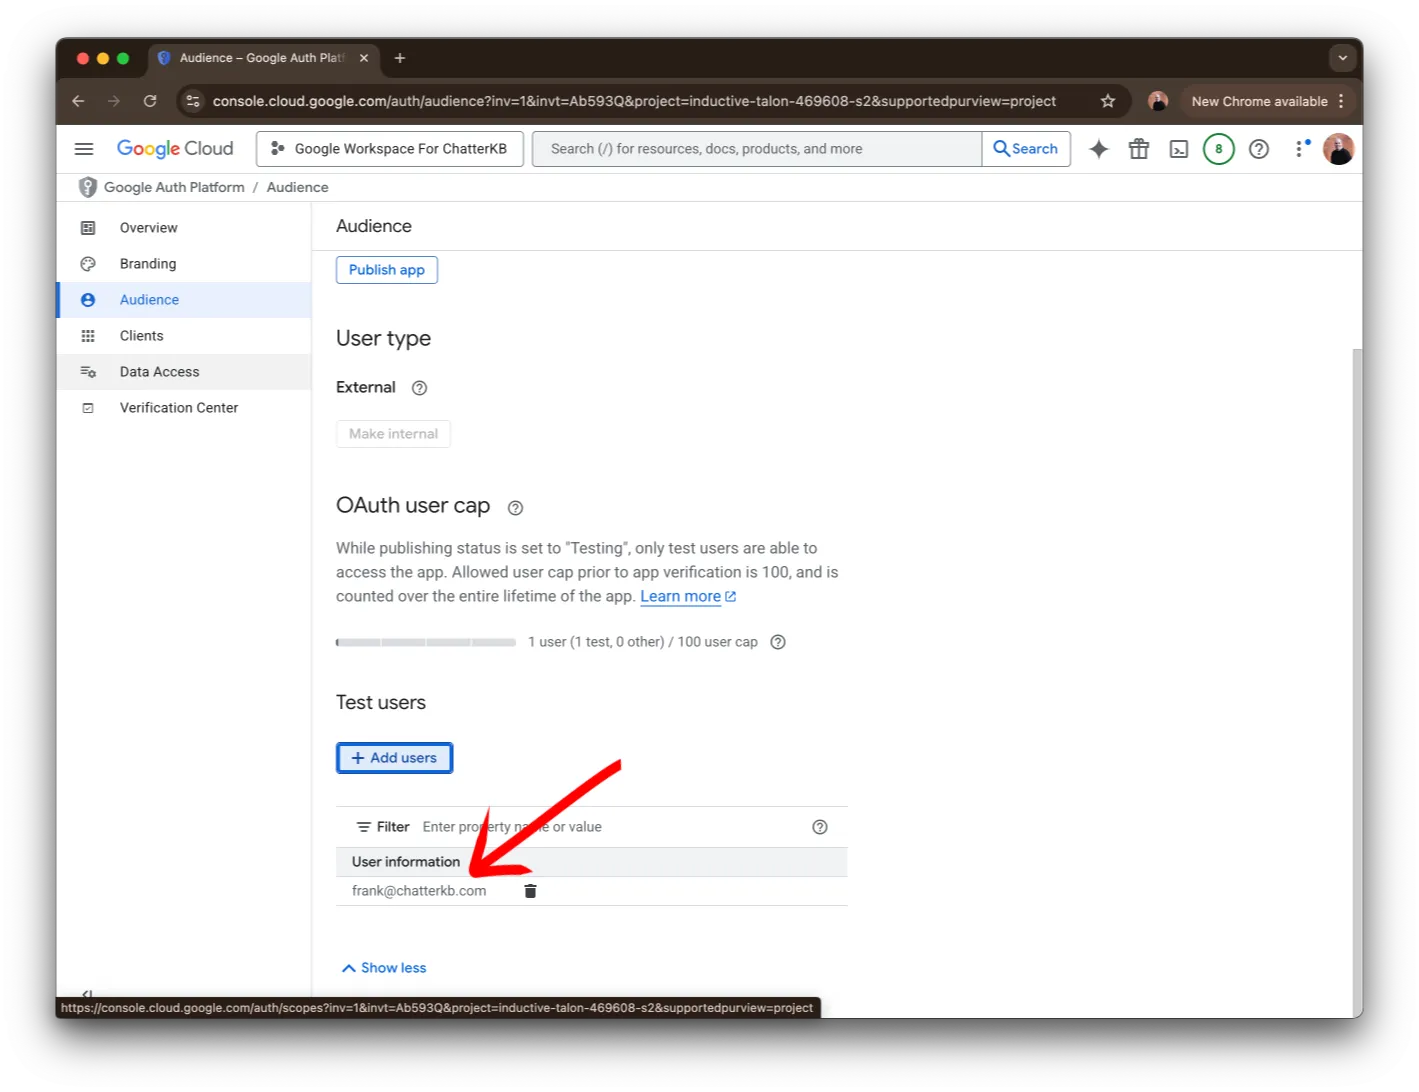This screenshot has height=1092, width=1419.
Task: Click Audience breadcrumb text
Action: [x=297, y=187]
